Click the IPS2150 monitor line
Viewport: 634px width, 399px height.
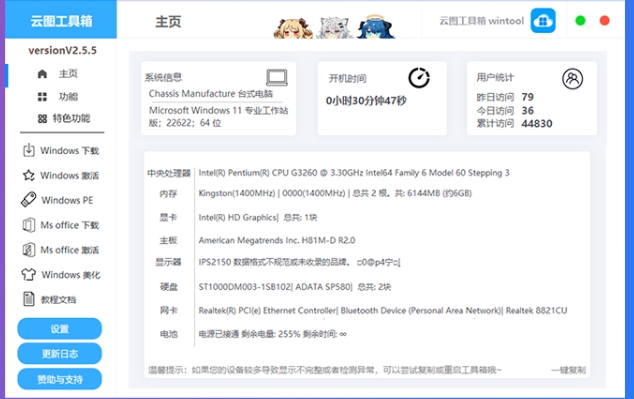coord(299,262)
